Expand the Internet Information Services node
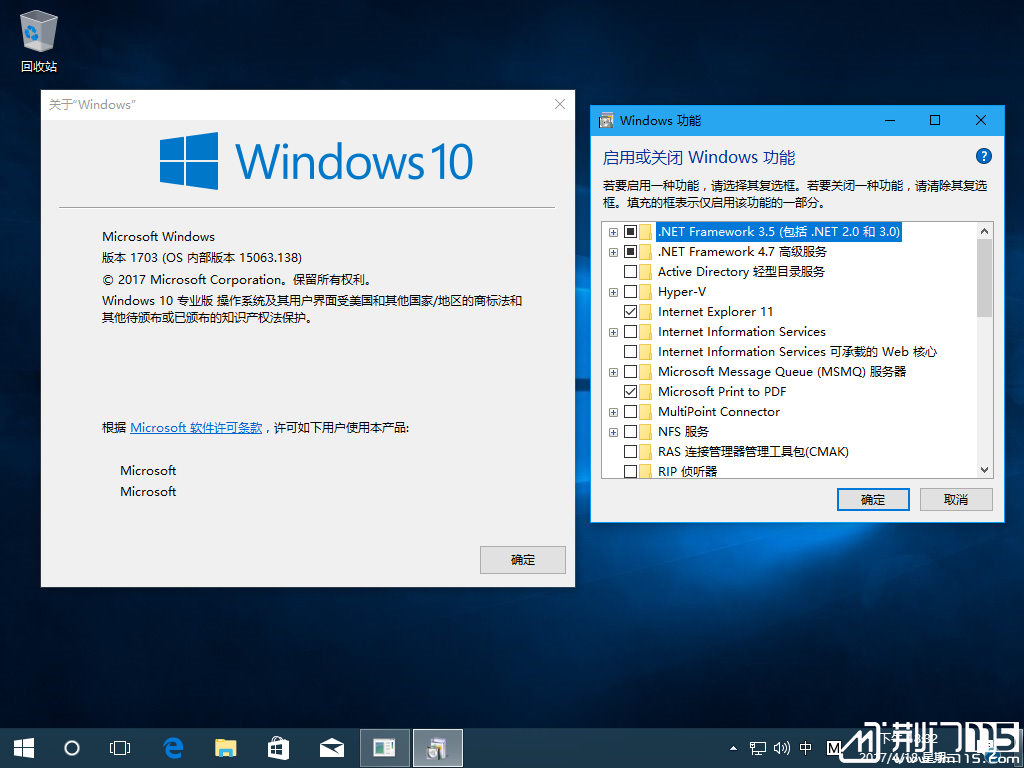The image size is (1024, 768). (613, 332)
